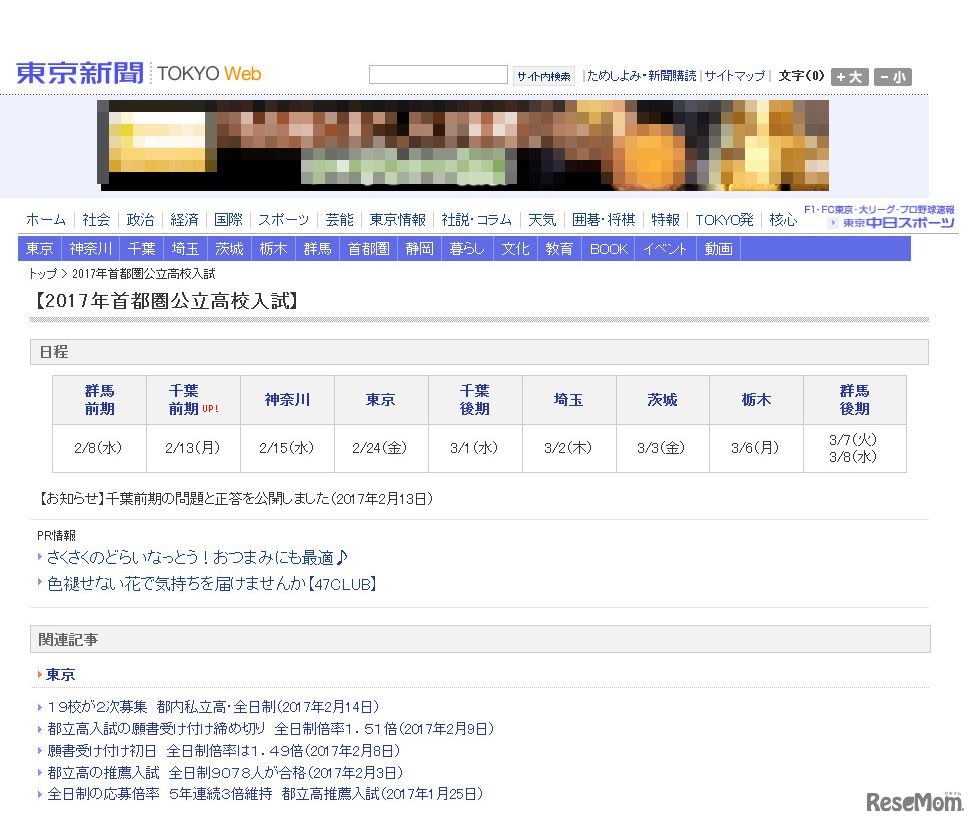977x825 pixels.
Task: Click the サイト内検索 search button
Action: [543, 76]
